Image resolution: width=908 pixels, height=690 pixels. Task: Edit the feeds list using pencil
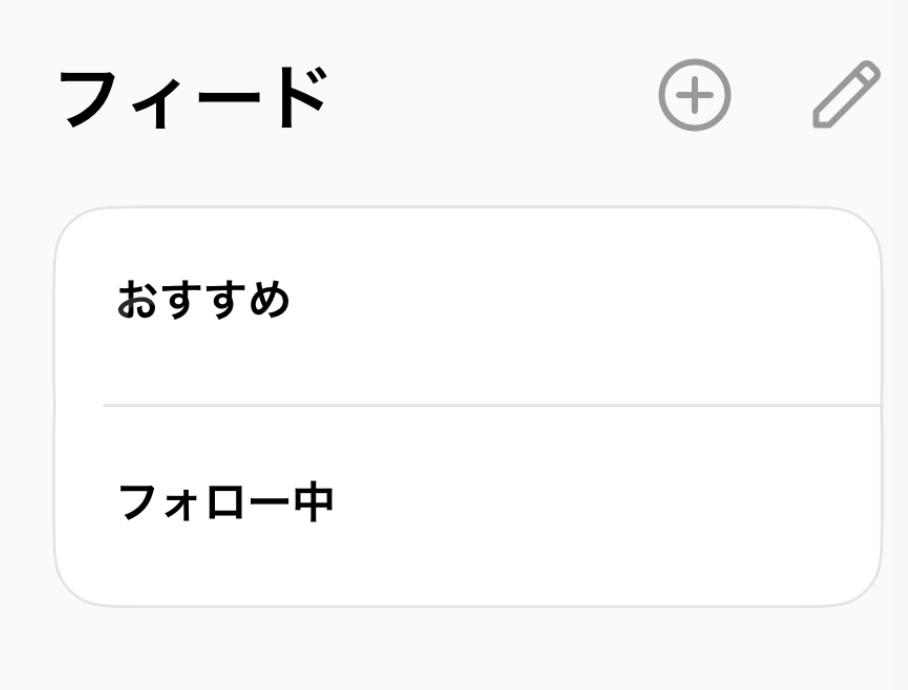846,95
